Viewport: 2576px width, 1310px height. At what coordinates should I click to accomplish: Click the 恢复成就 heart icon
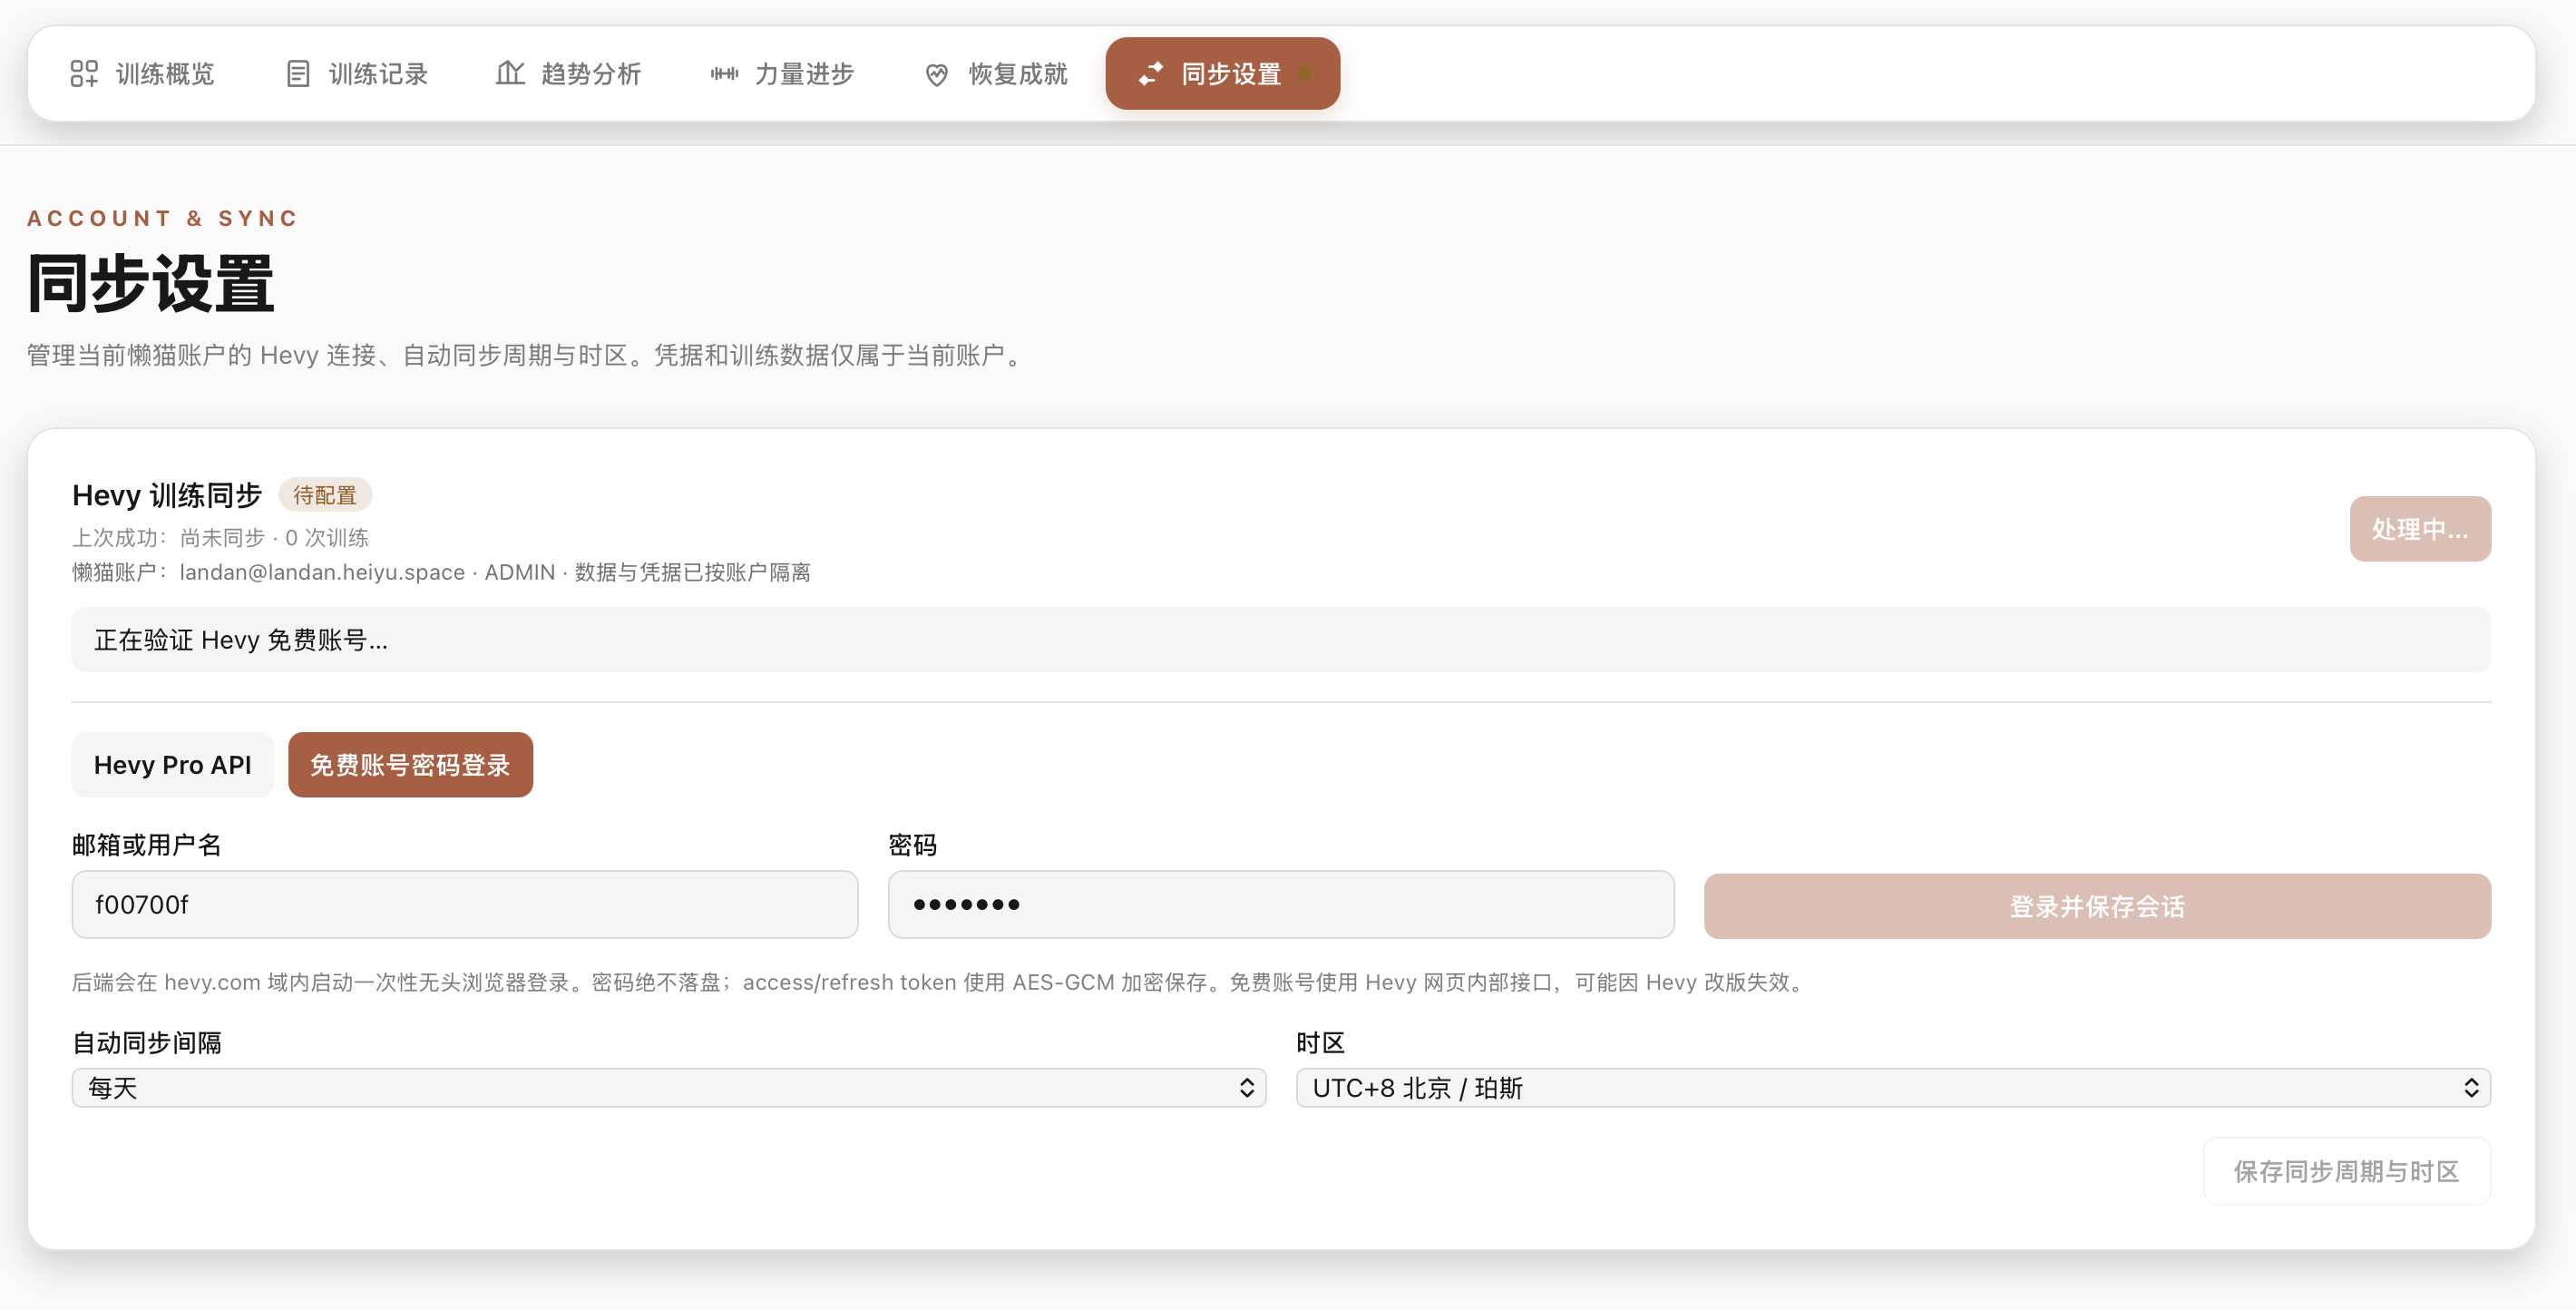(937, 74)
